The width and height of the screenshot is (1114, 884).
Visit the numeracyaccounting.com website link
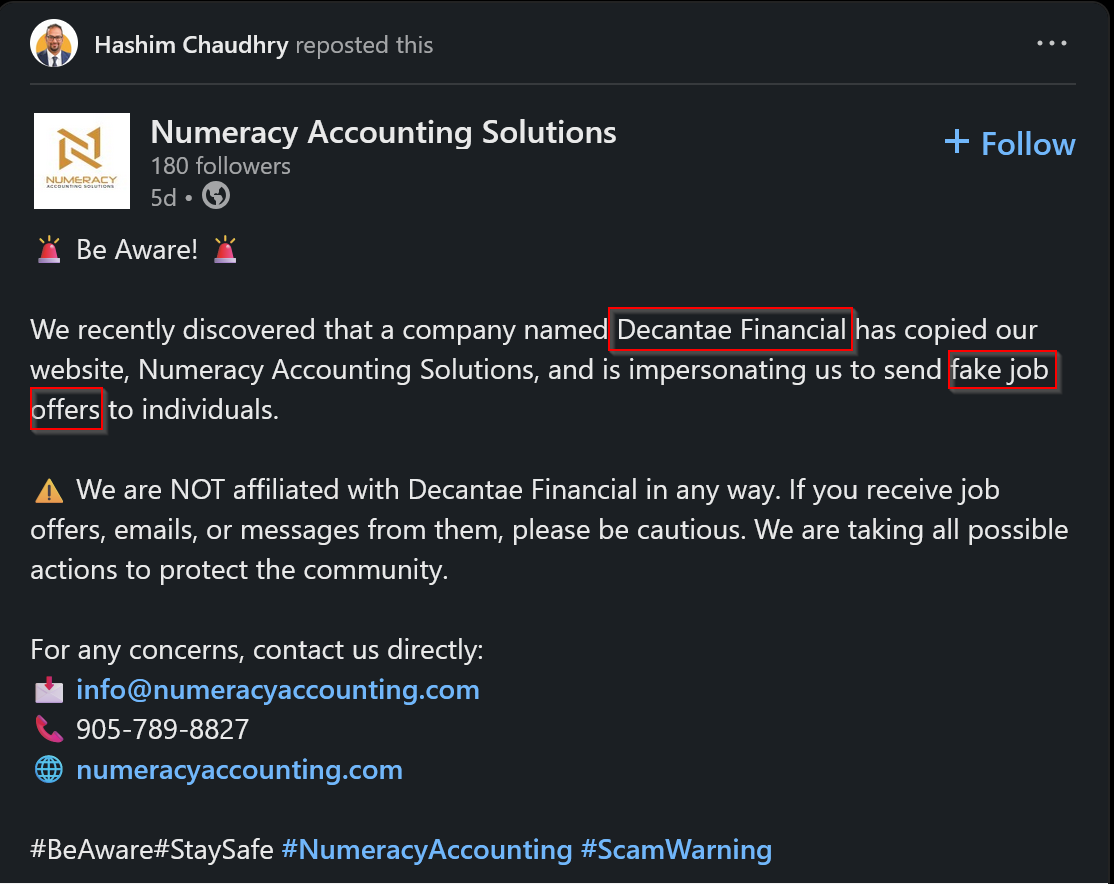click(x=240, y=770)
